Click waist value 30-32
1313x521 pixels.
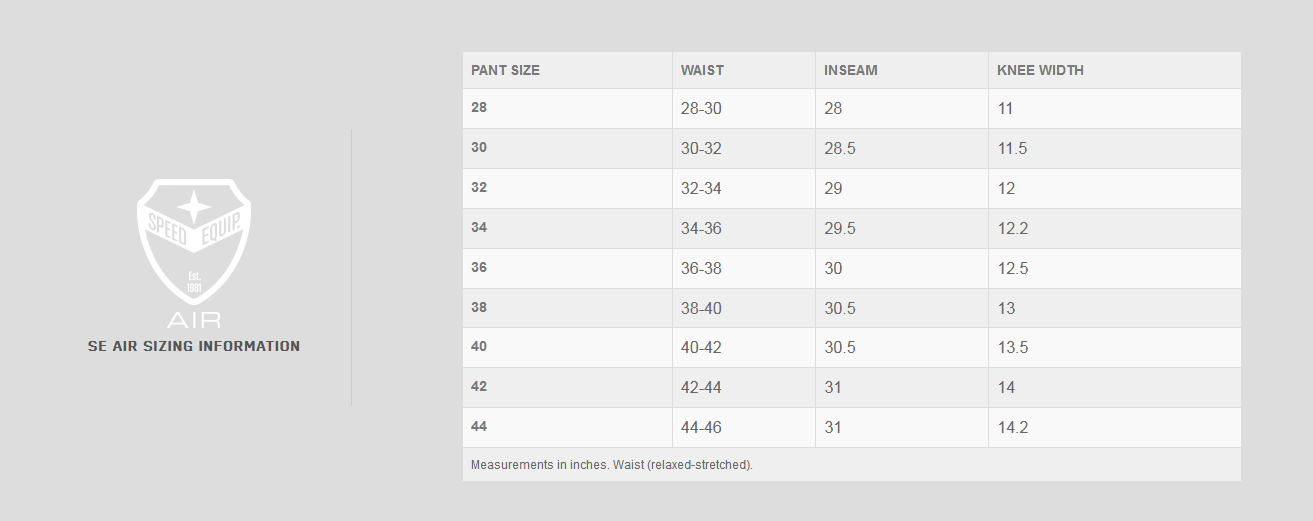701,148
